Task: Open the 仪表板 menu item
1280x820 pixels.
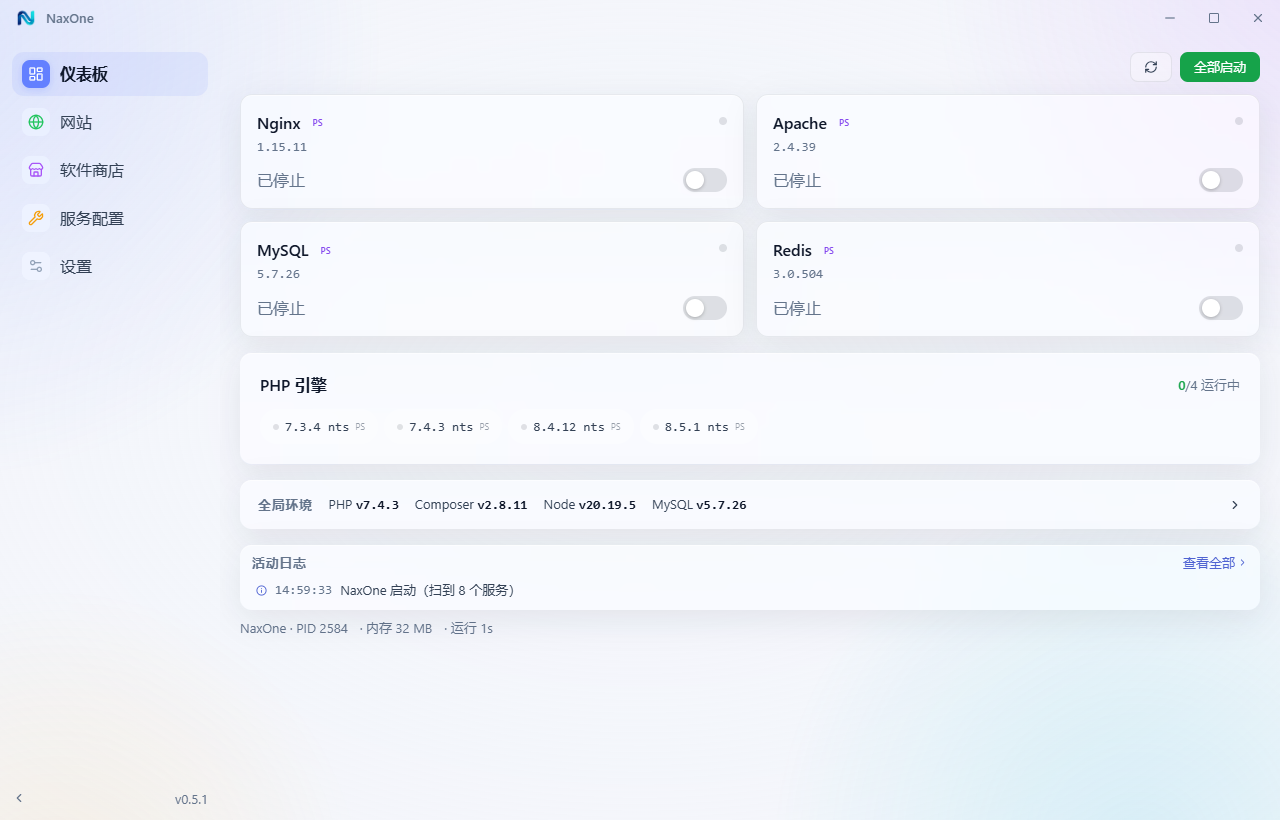Action: (x=110, y=74)
